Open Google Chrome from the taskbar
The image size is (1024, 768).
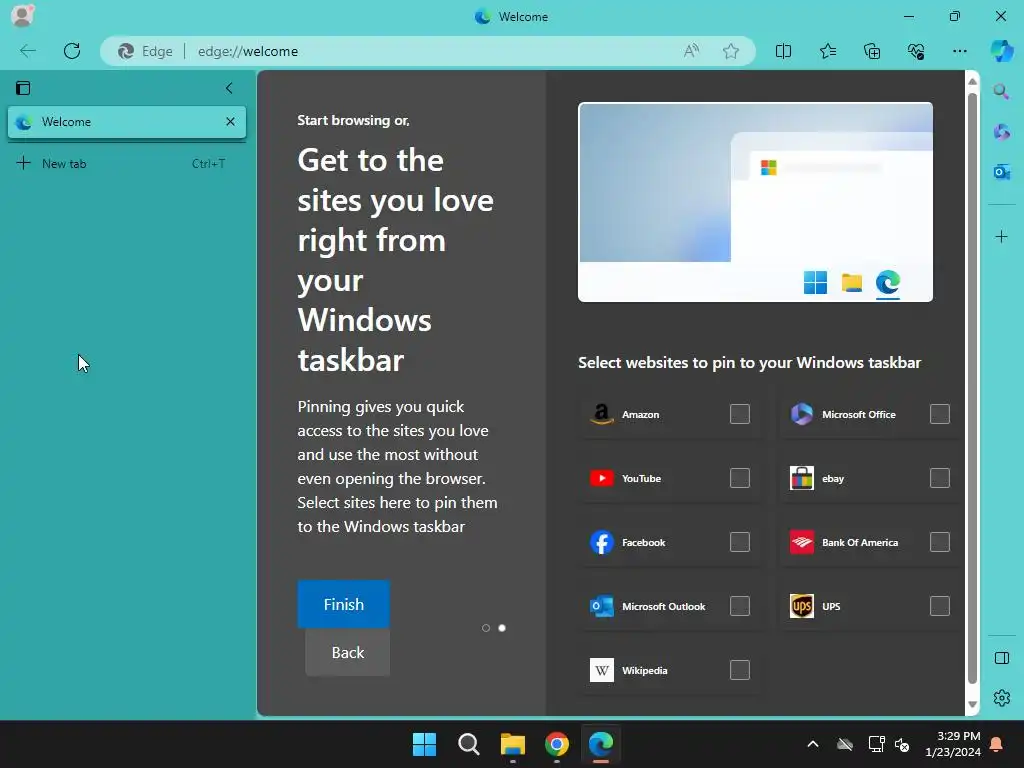click(556, 744)
